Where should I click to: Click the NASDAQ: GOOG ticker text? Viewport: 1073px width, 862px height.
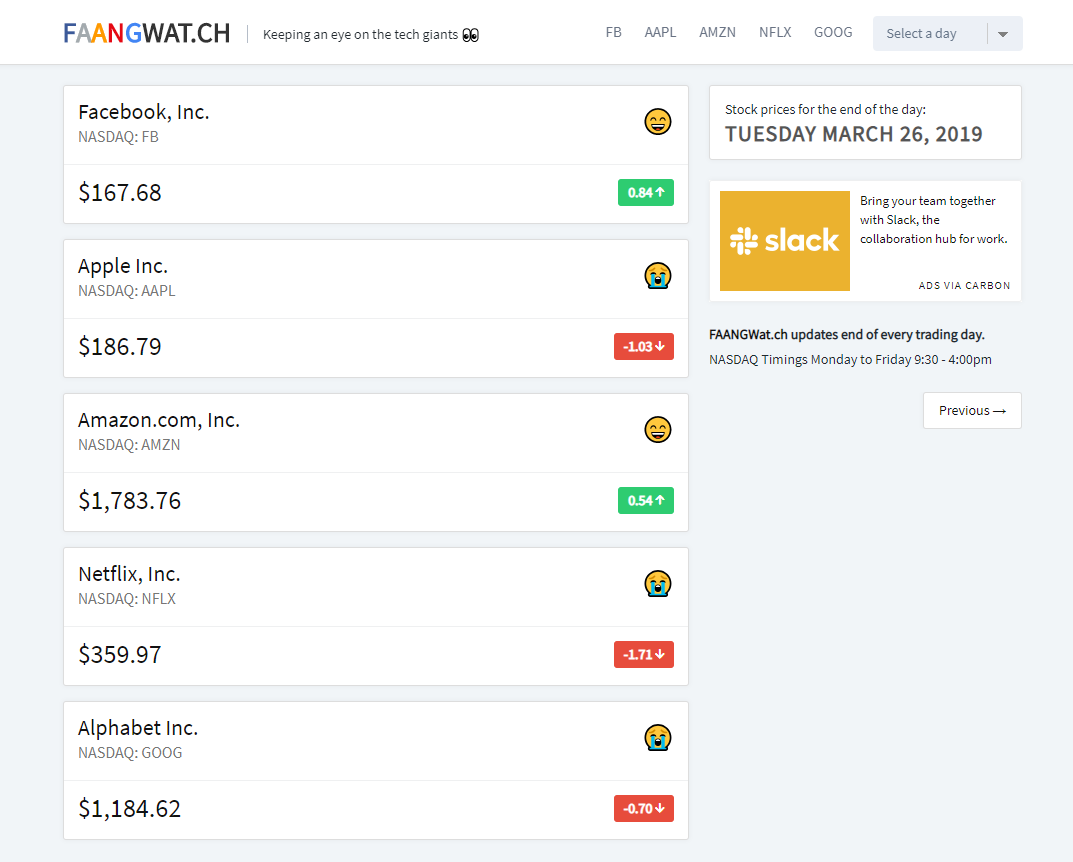pyautogui.click(x=130, y=753)
